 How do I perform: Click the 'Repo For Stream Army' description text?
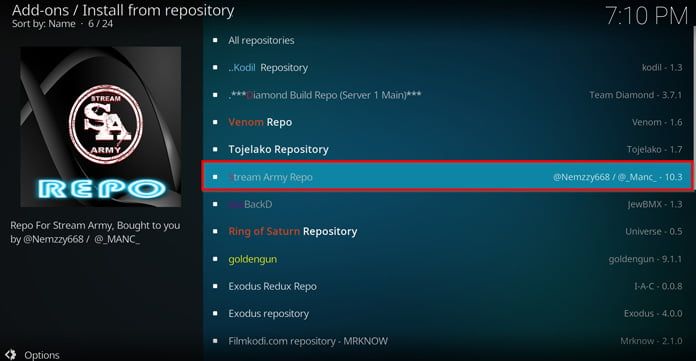coord(95,232)
